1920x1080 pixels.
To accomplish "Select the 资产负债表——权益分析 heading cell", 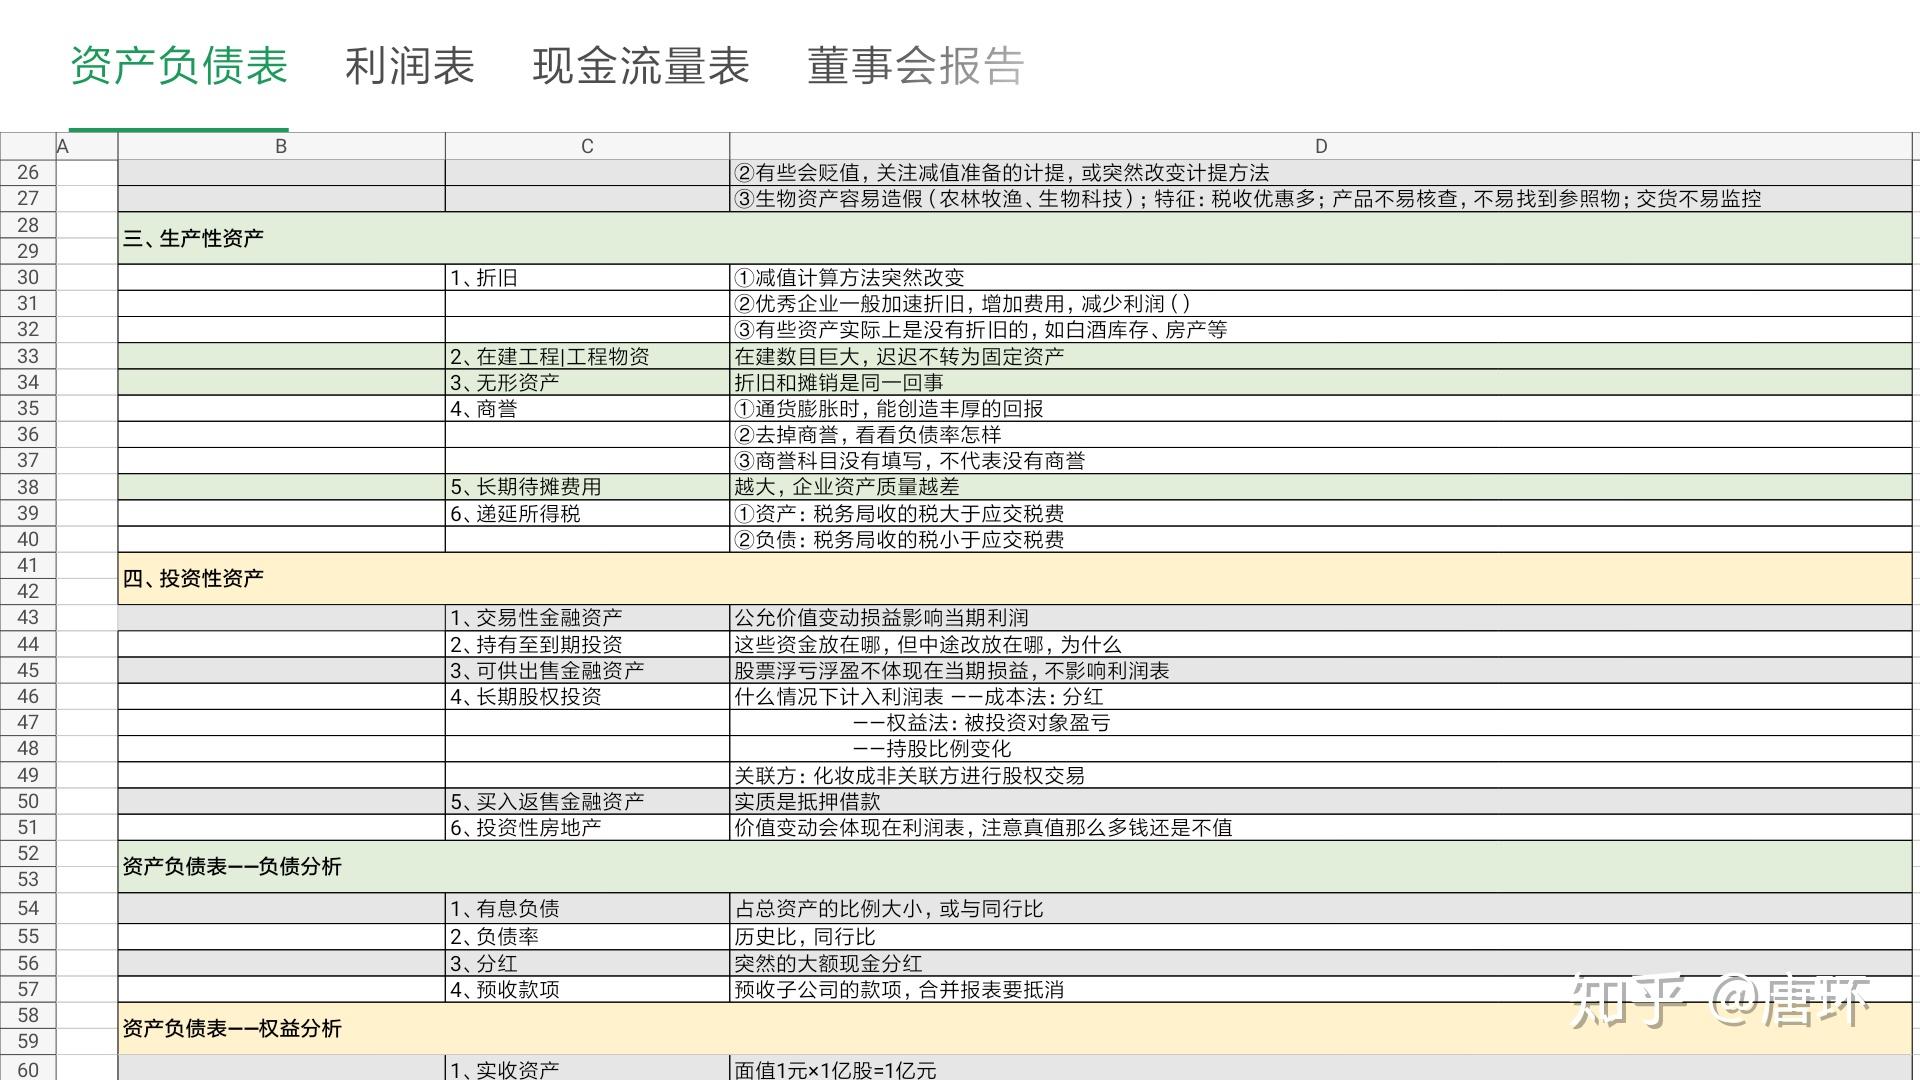I will click(x=1015, y=1028).
